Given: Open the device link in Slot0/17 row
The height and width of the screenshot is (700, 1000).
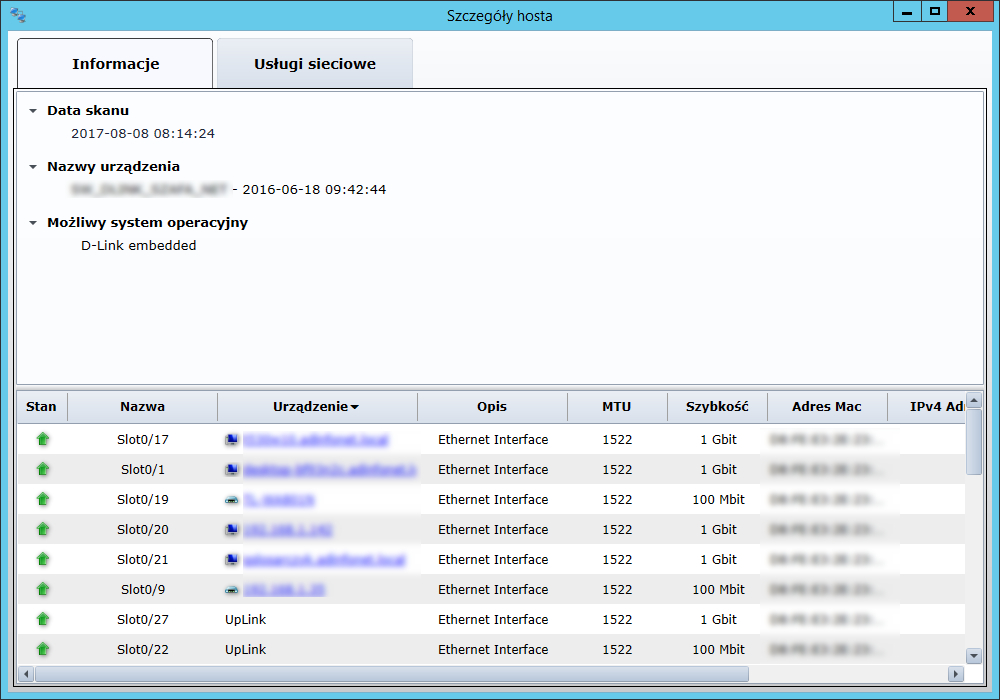Looking at the screenshot, I should [315, 439].
